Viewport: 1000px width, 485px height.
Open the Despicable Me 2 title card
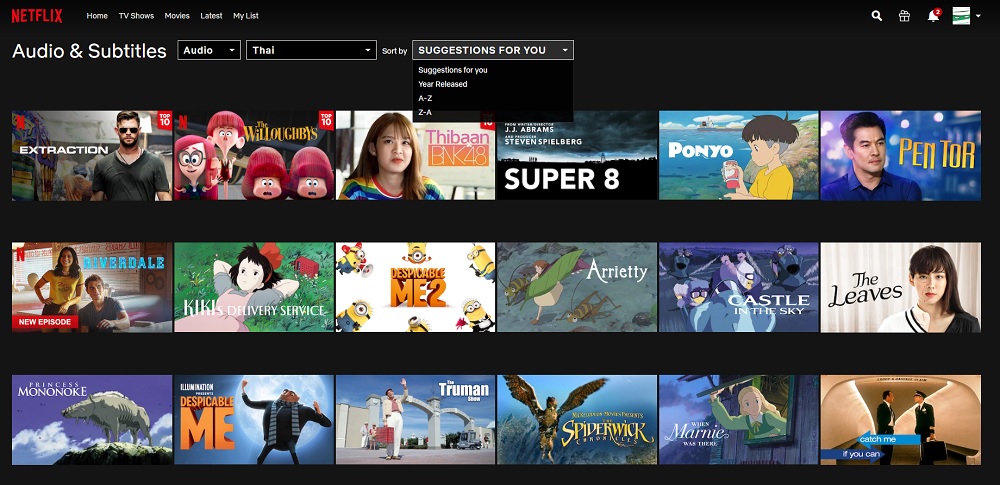(x=415, y=287)
